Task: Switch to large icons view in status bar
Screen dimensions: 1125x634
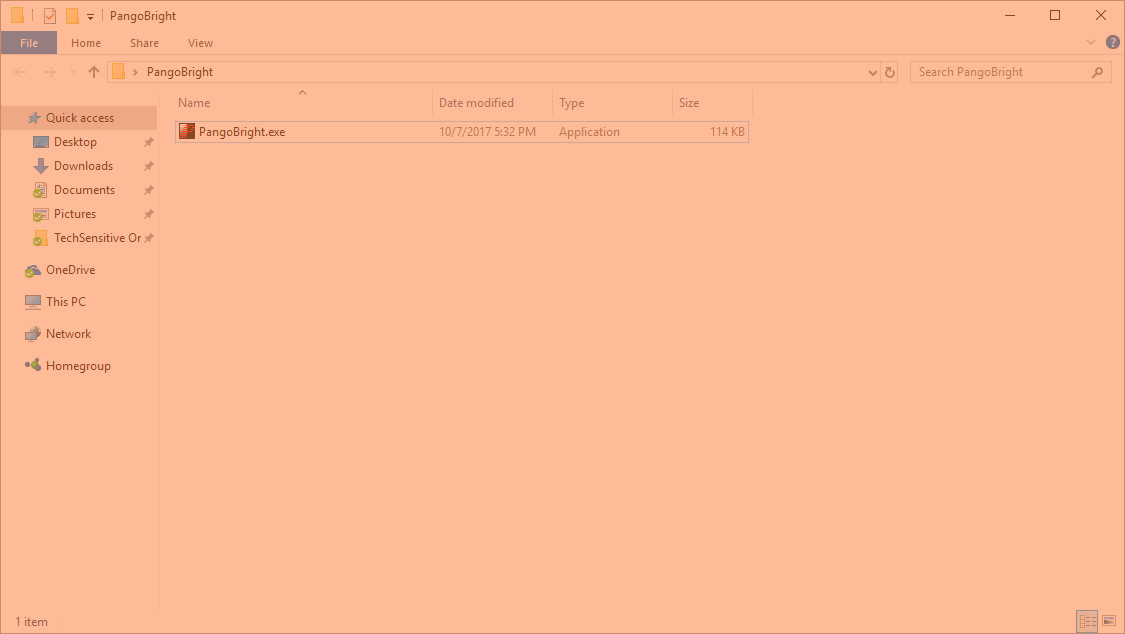Action: [1108, 622]
